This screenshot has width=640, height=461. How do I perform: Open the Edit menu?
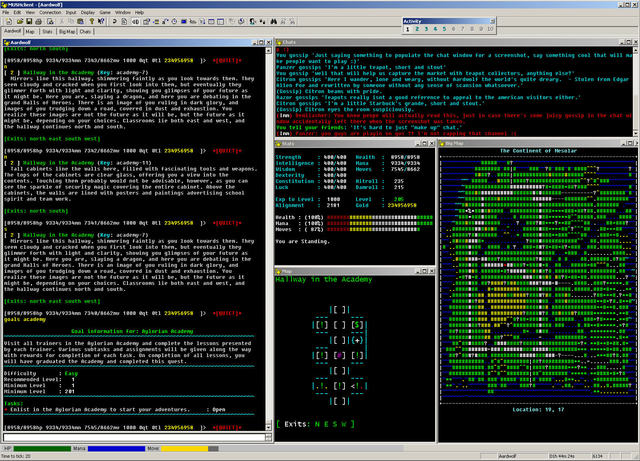point(17,13)
